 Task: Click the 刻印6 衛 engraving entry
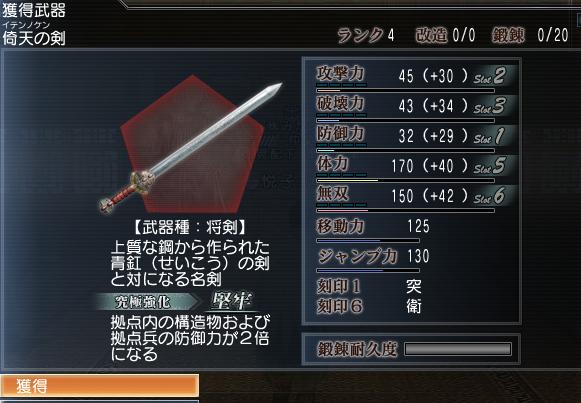click(x=369, y=306)
